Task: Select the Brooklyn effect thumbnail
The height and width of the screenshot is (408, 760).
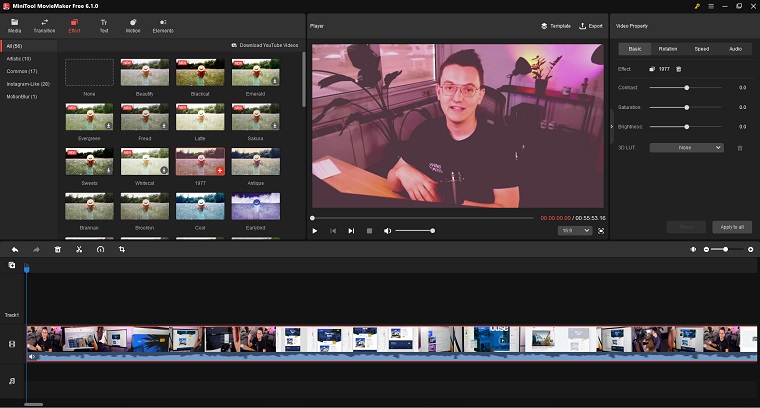Action: click(144, 206)
